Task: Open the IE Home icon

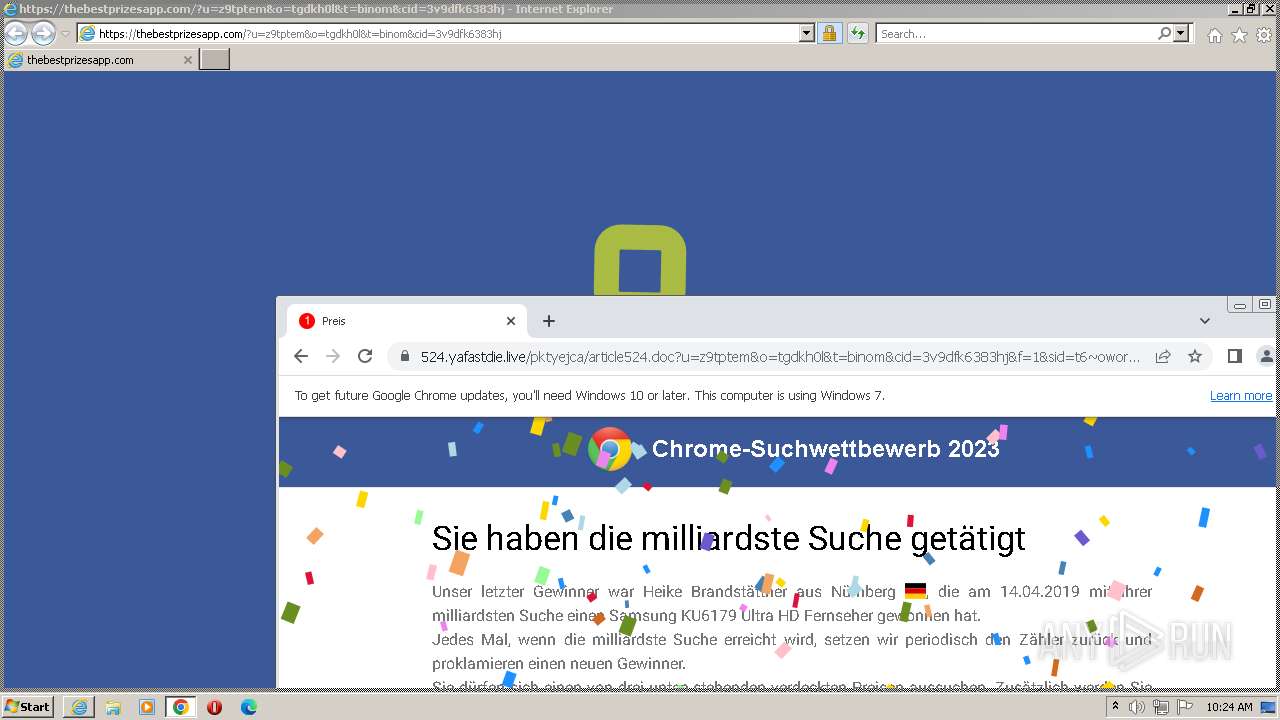Action: tap(1214, 35)
